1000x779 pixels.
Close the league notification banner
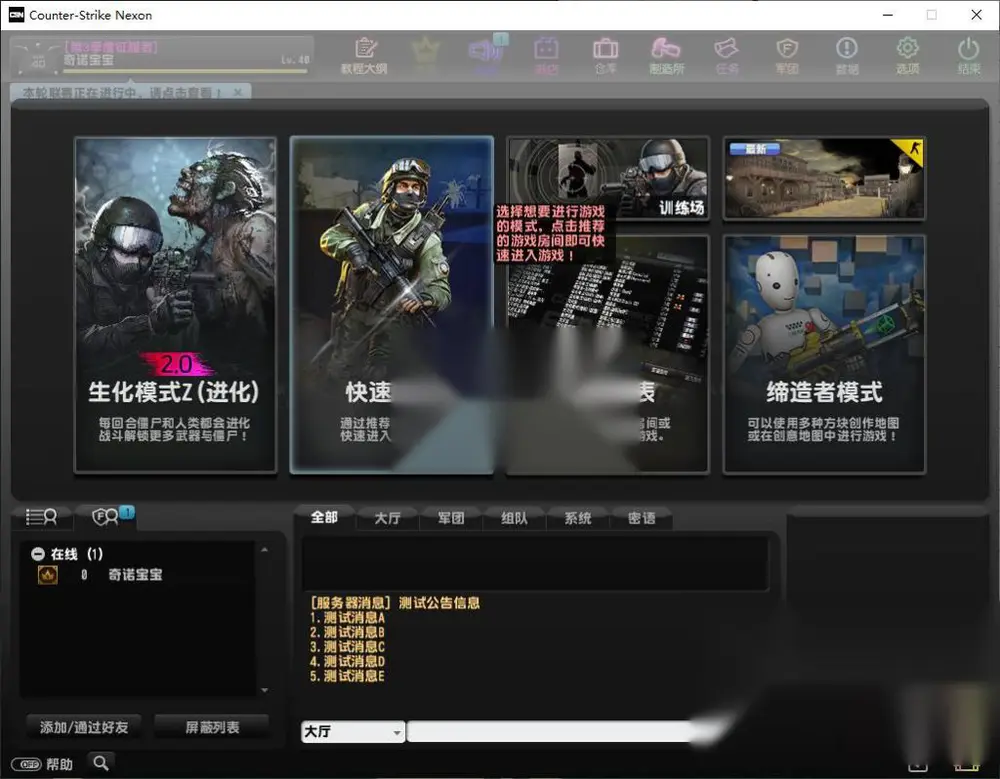(238, 93)
